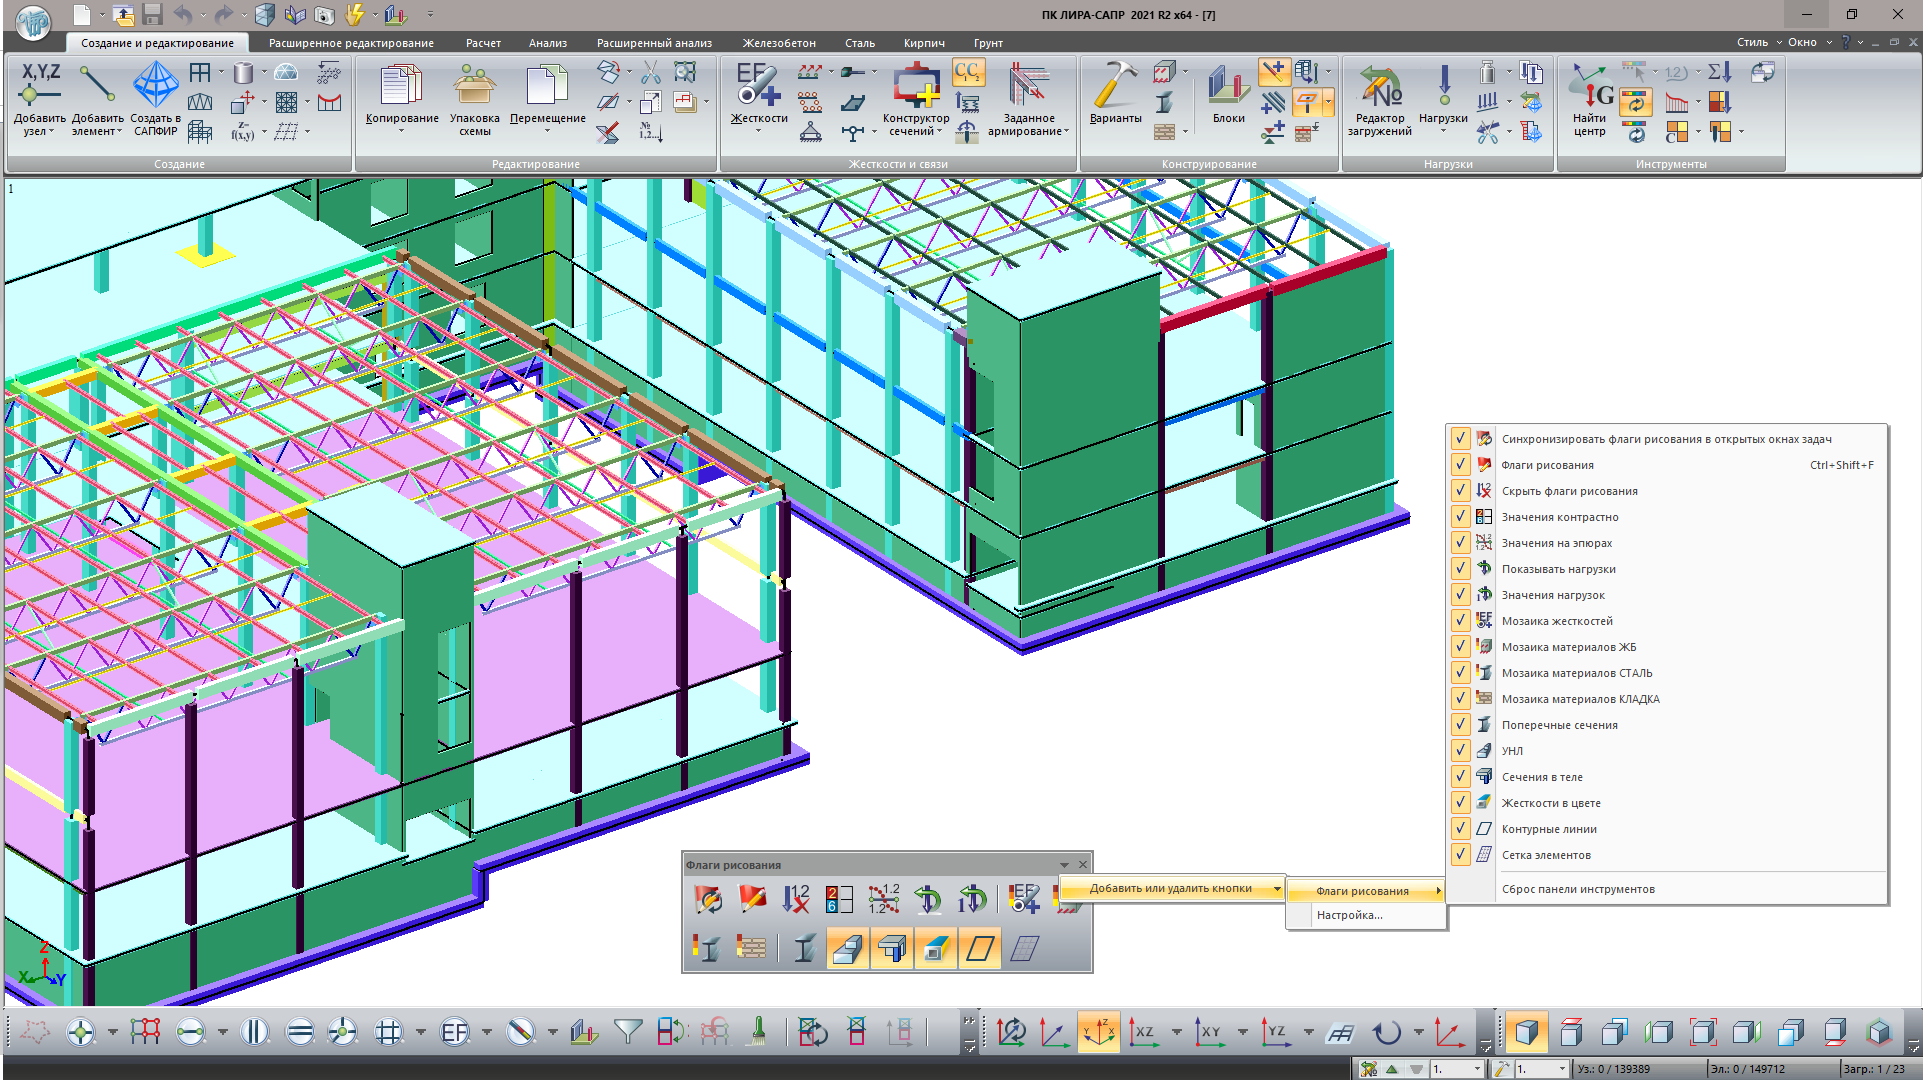The height and width of the screenshot is (1080, 1923).
Task: Switch to Расширенное редактирование tab
Action: point(351,43)
